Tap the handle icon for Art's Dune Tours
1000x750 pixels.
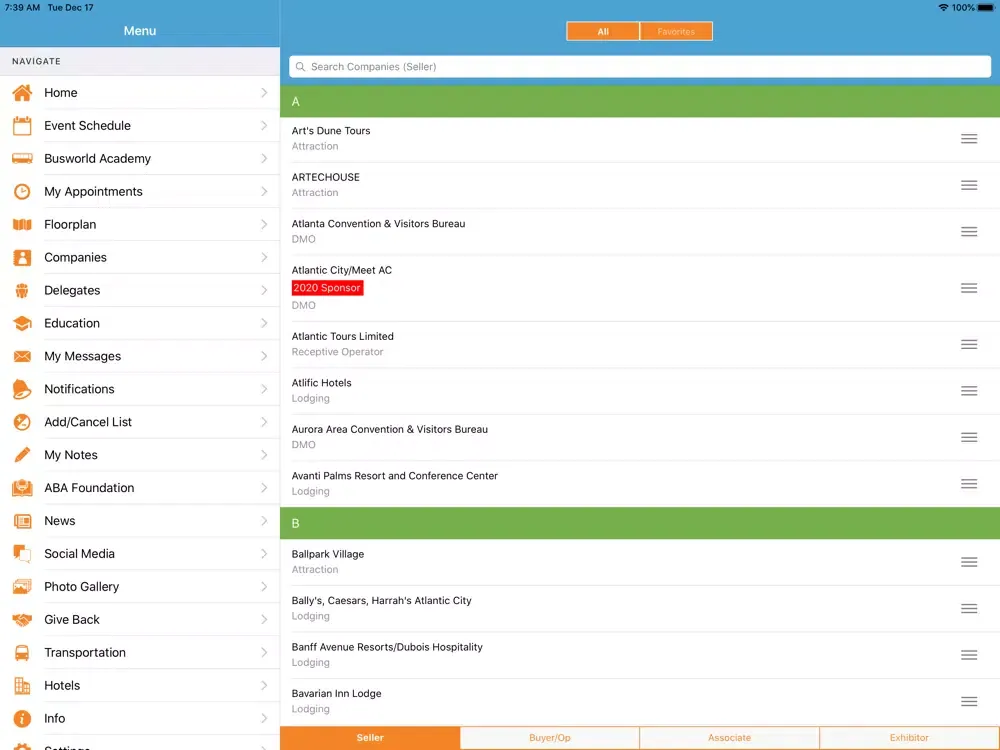[x=969, y=138]
